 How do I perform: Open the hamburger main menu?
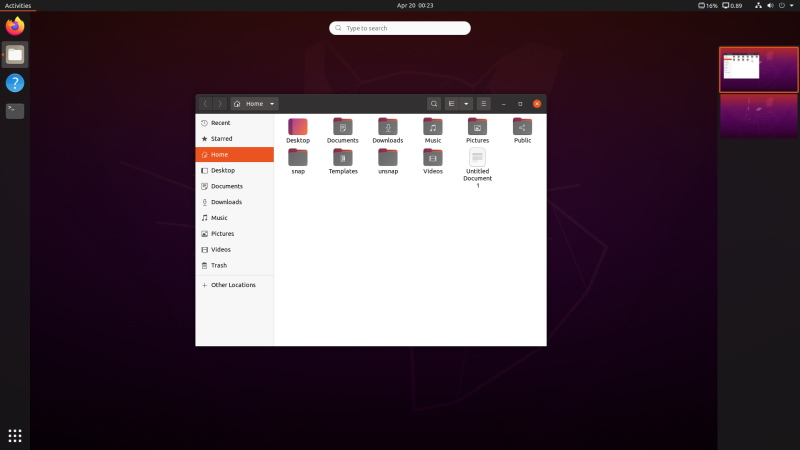coord(484,104)
